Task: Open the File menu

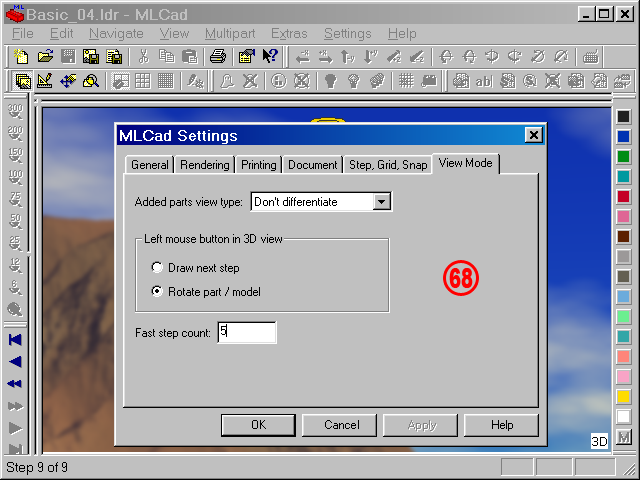Action: [x=23, y=33]
